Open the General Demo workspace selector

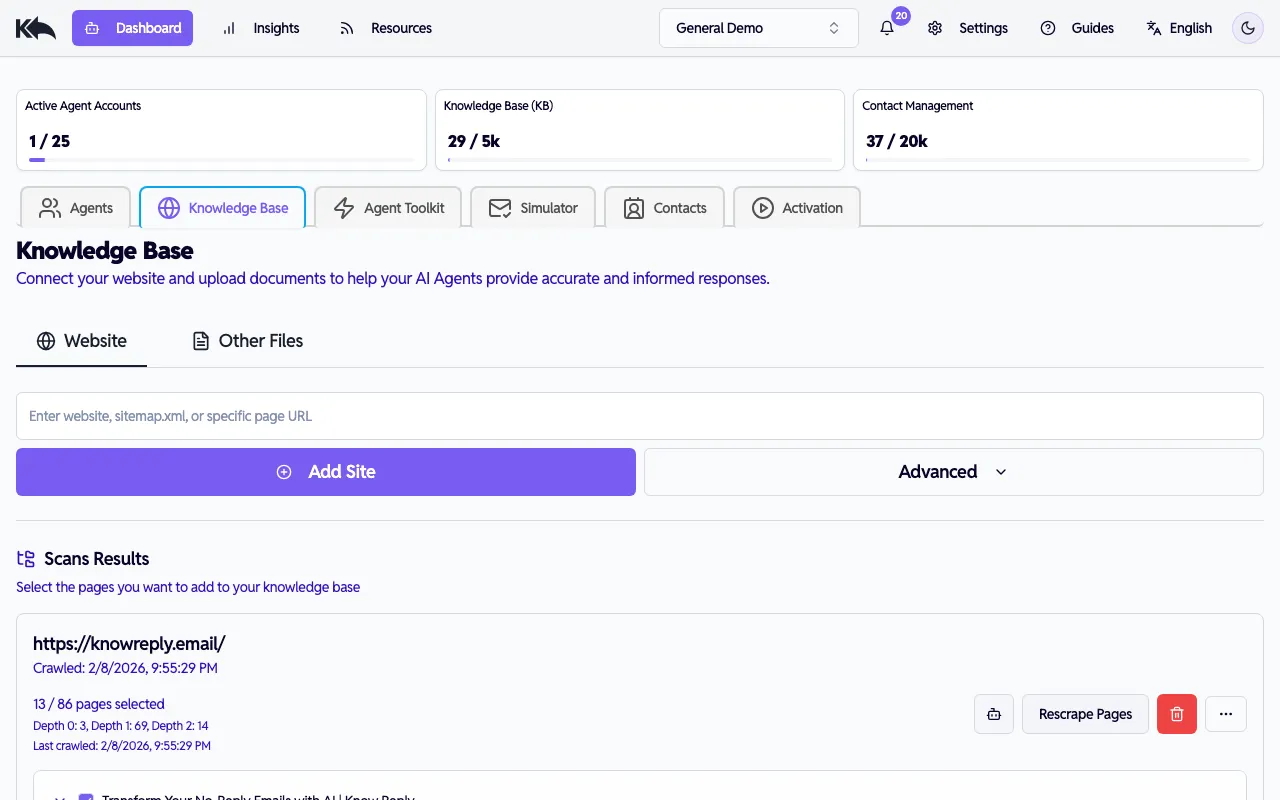coord(758,28)
